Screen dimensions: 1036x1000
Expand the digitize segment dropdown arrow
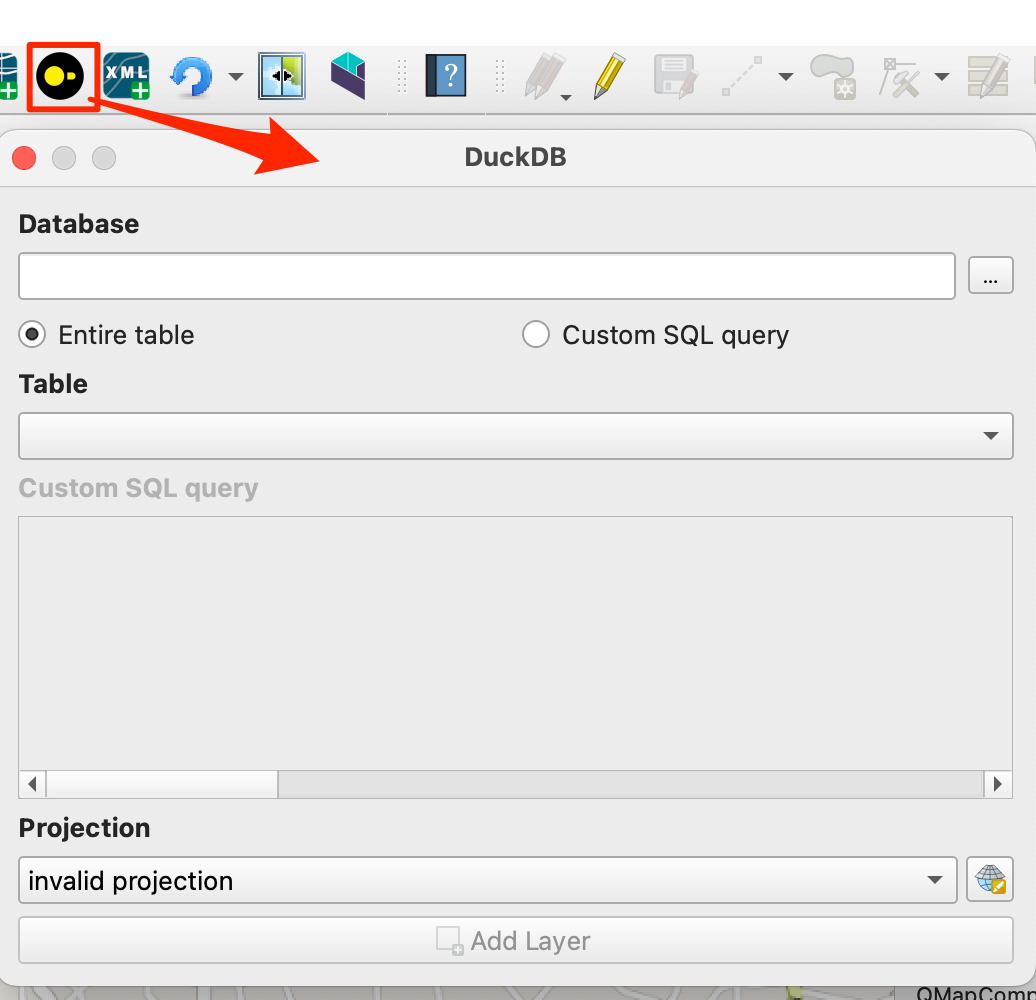(x=785, y=77)
